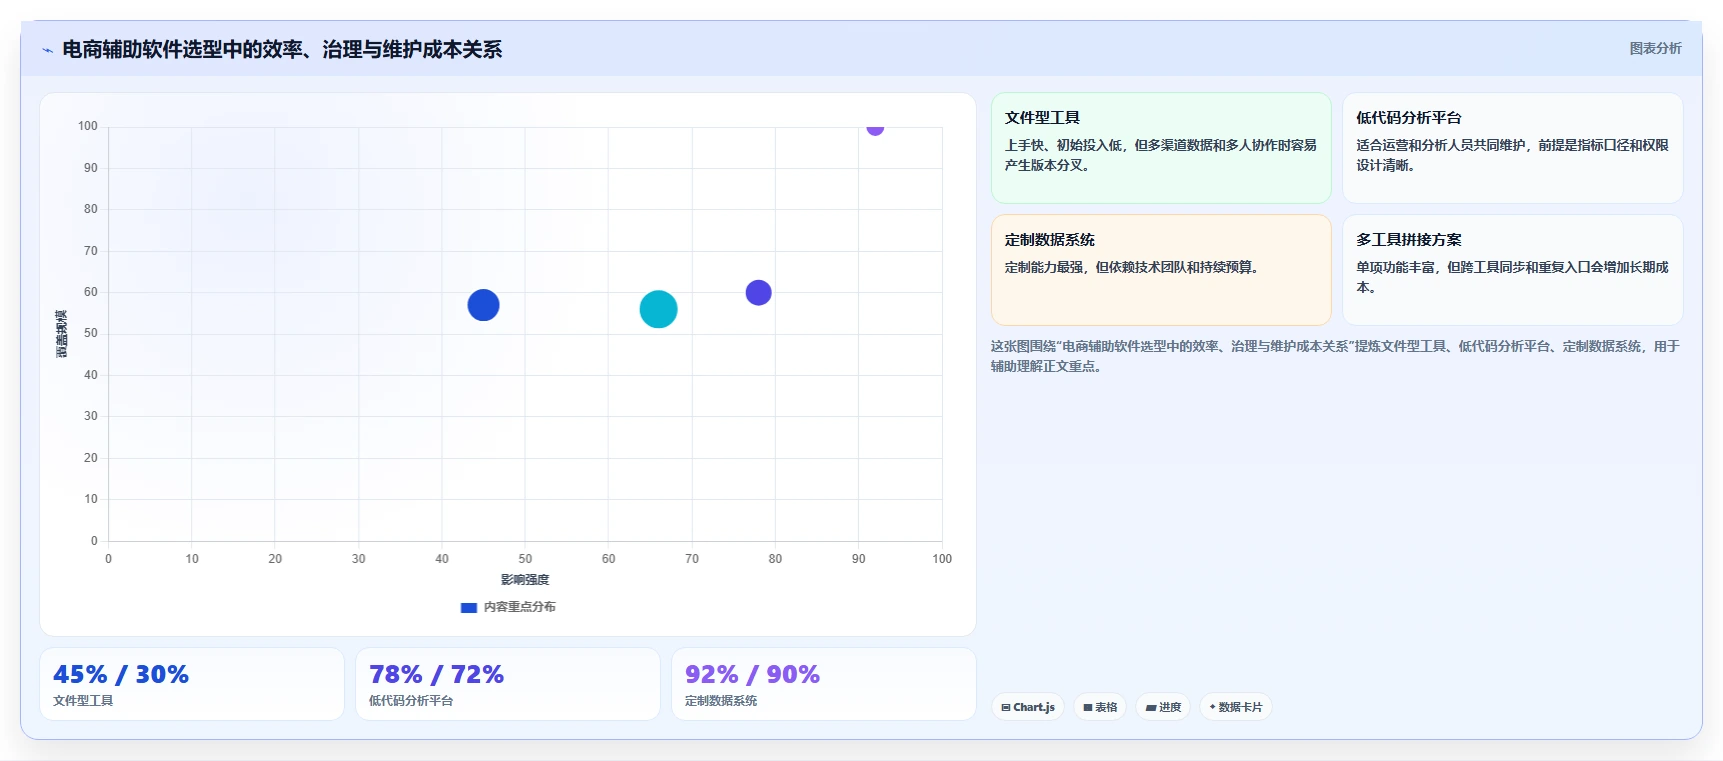Click the 影响强度 x-axis title
The image size is (1723, 761).
coord(525,580)
